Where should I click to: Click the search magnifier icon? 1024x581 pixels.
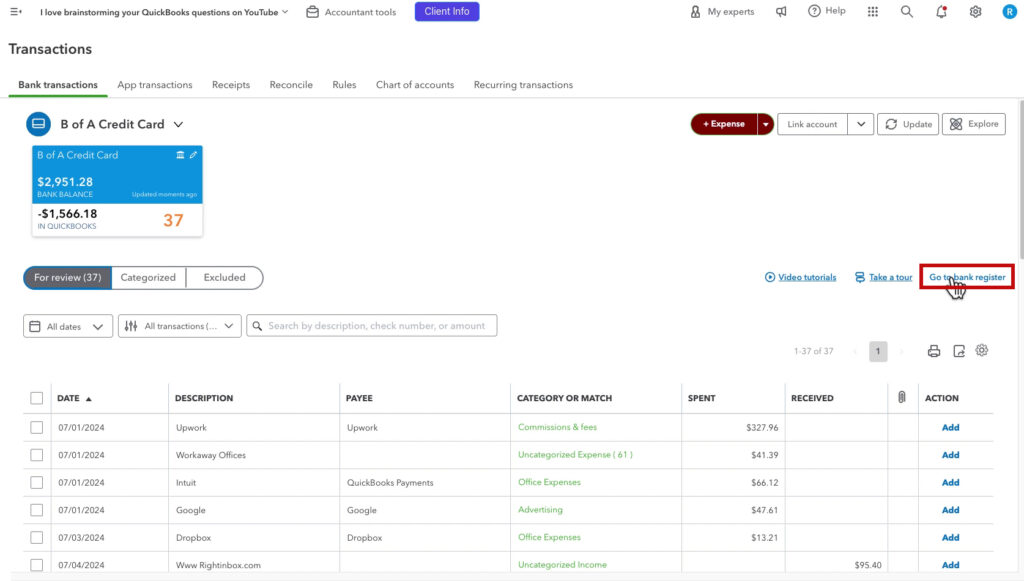[x=906, y=11]
